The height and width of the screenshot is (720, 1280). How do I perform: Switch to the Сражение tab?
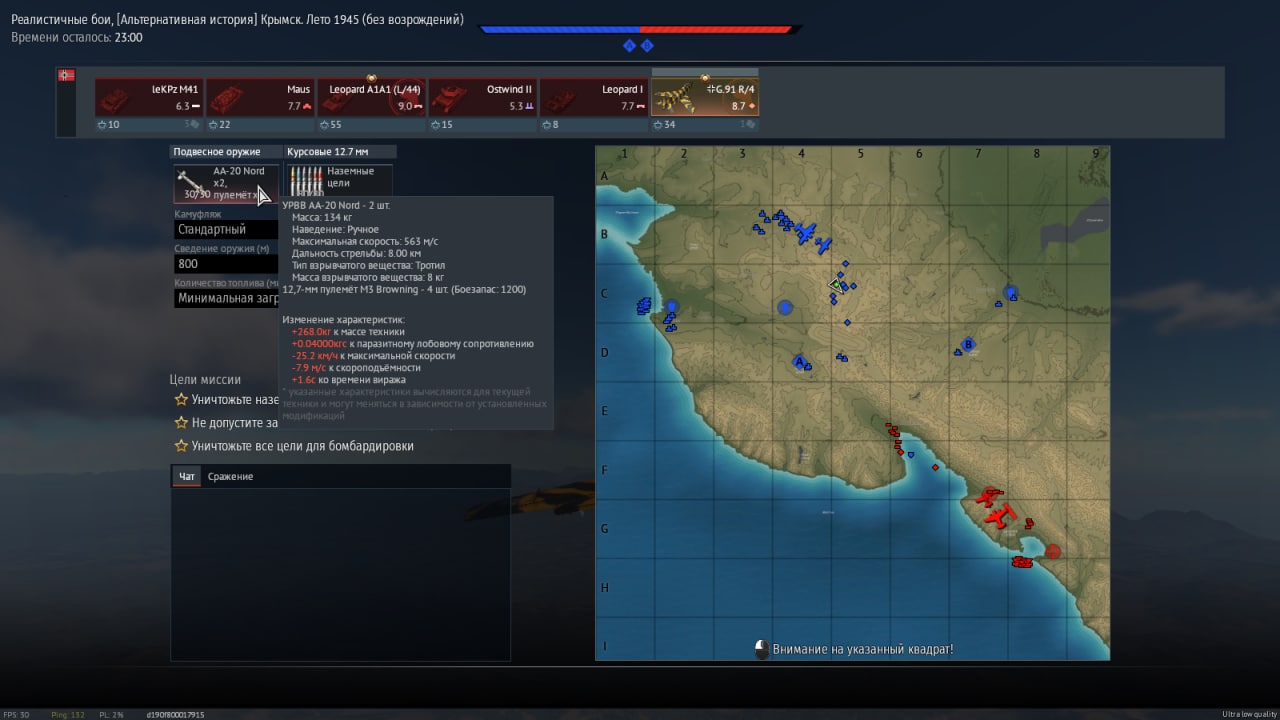230,476
